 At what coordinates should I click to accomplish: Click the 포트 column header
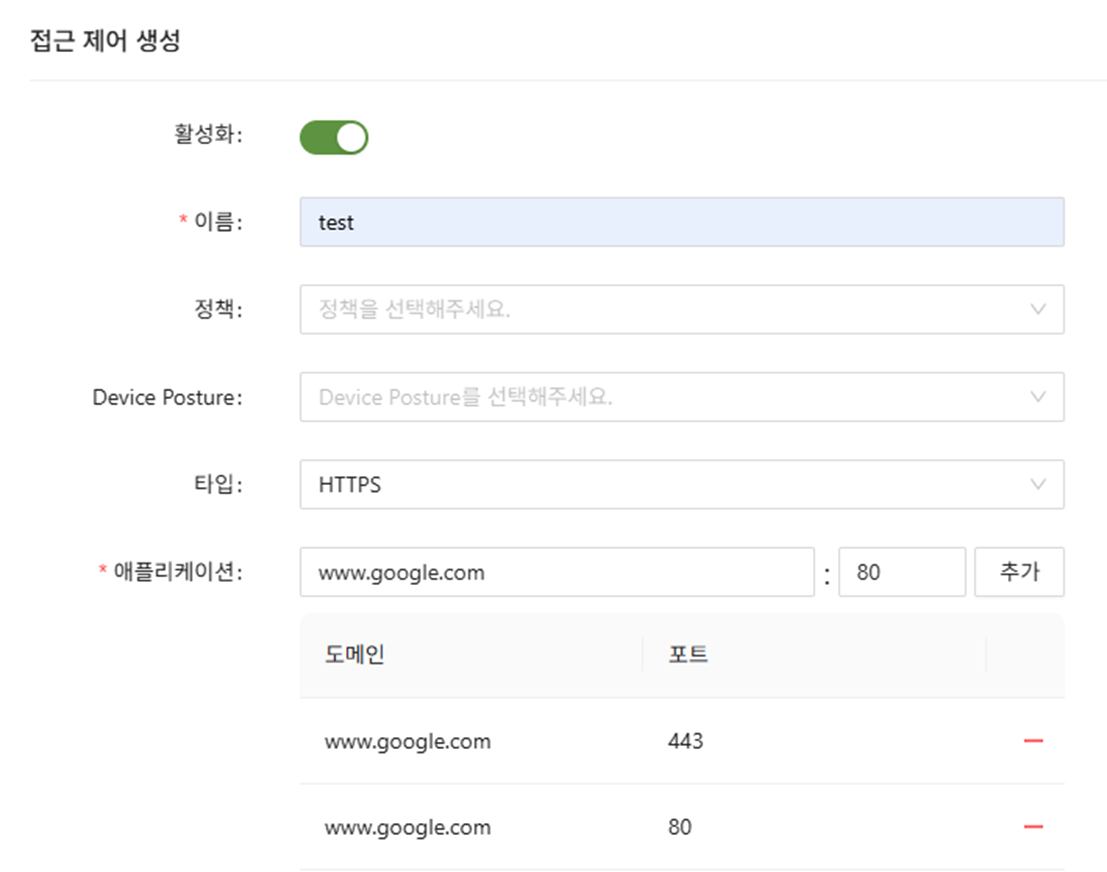688,655
